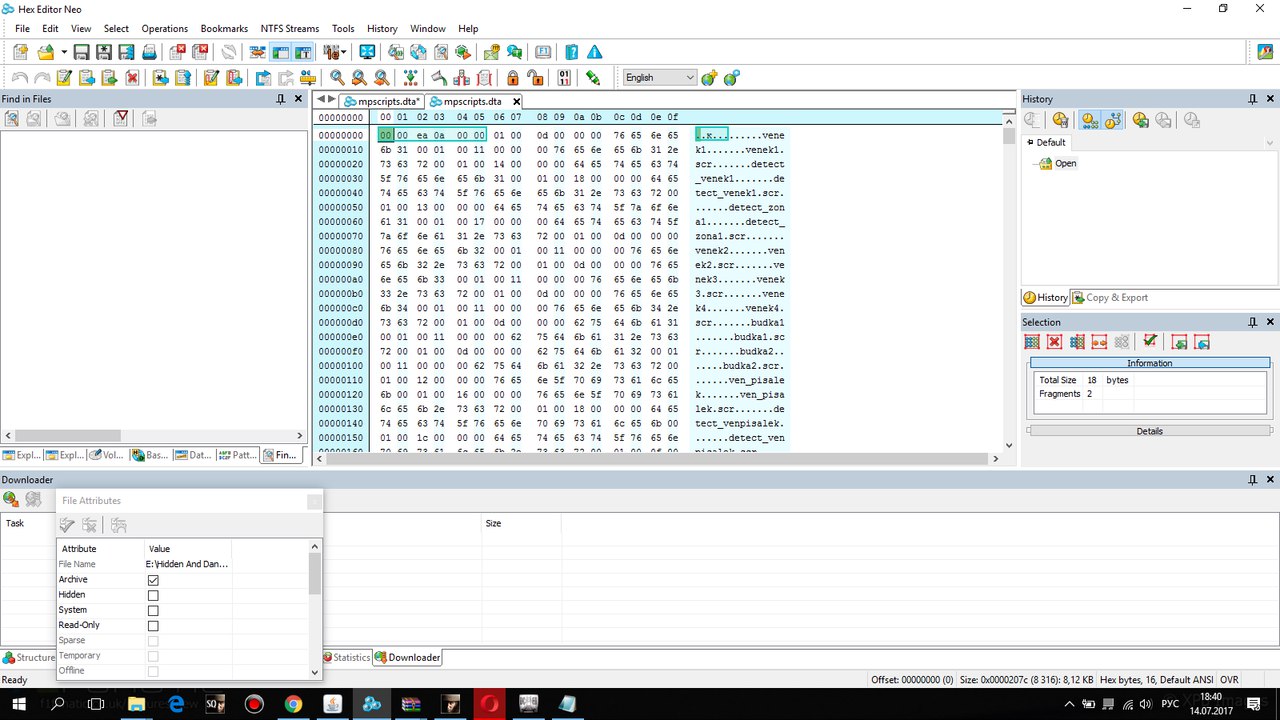This screenshot has width=1280, height=720.
Task: Check the Hidden attribute checkbox
Action: 153,595
